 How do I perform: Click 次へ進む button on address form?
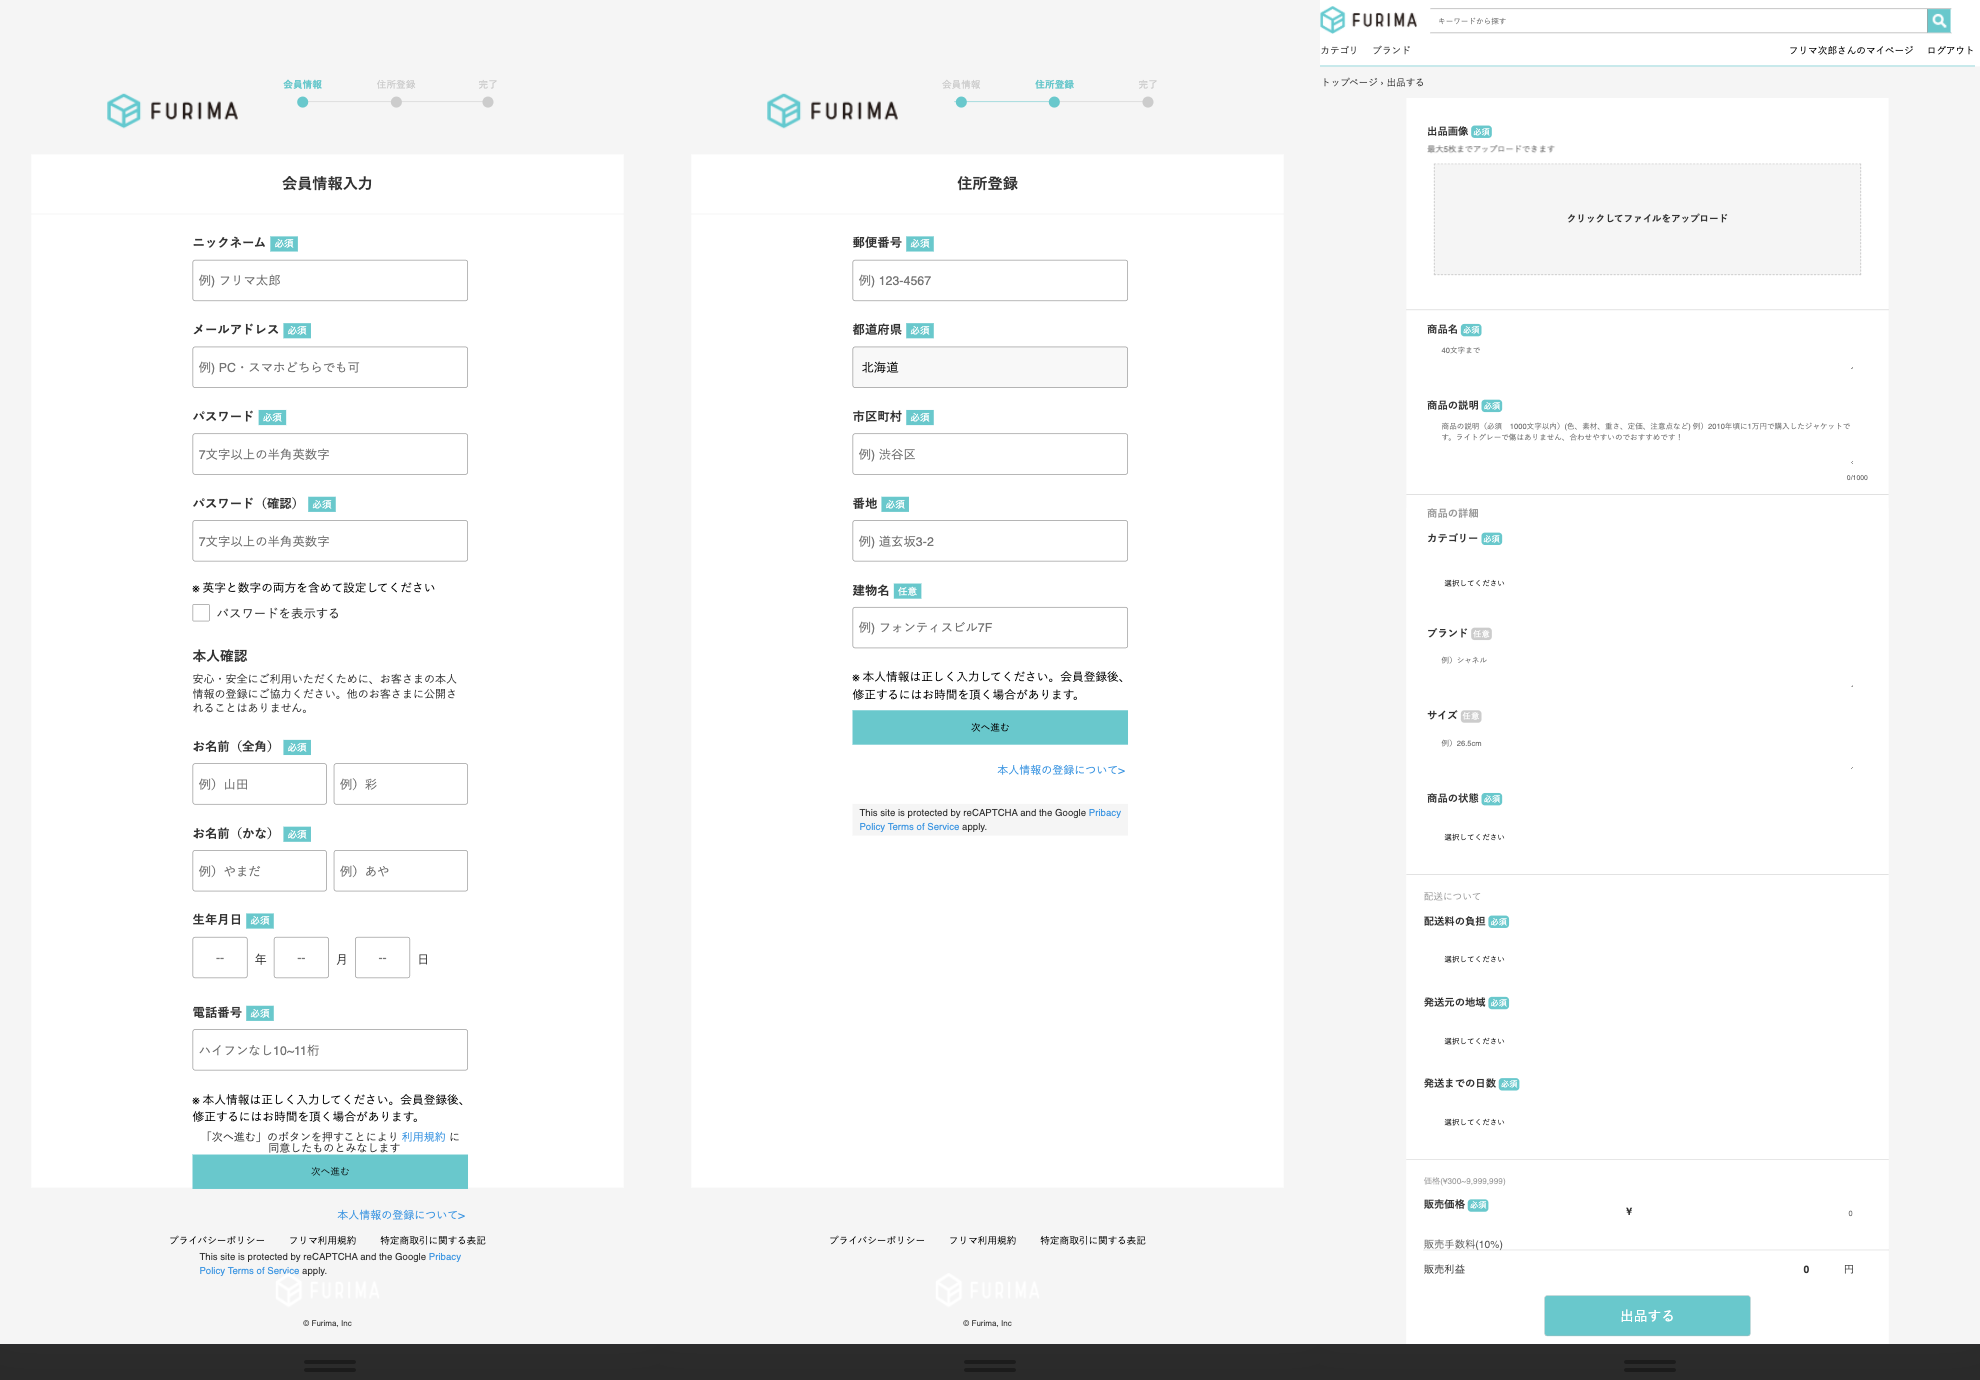coord(989,727)
